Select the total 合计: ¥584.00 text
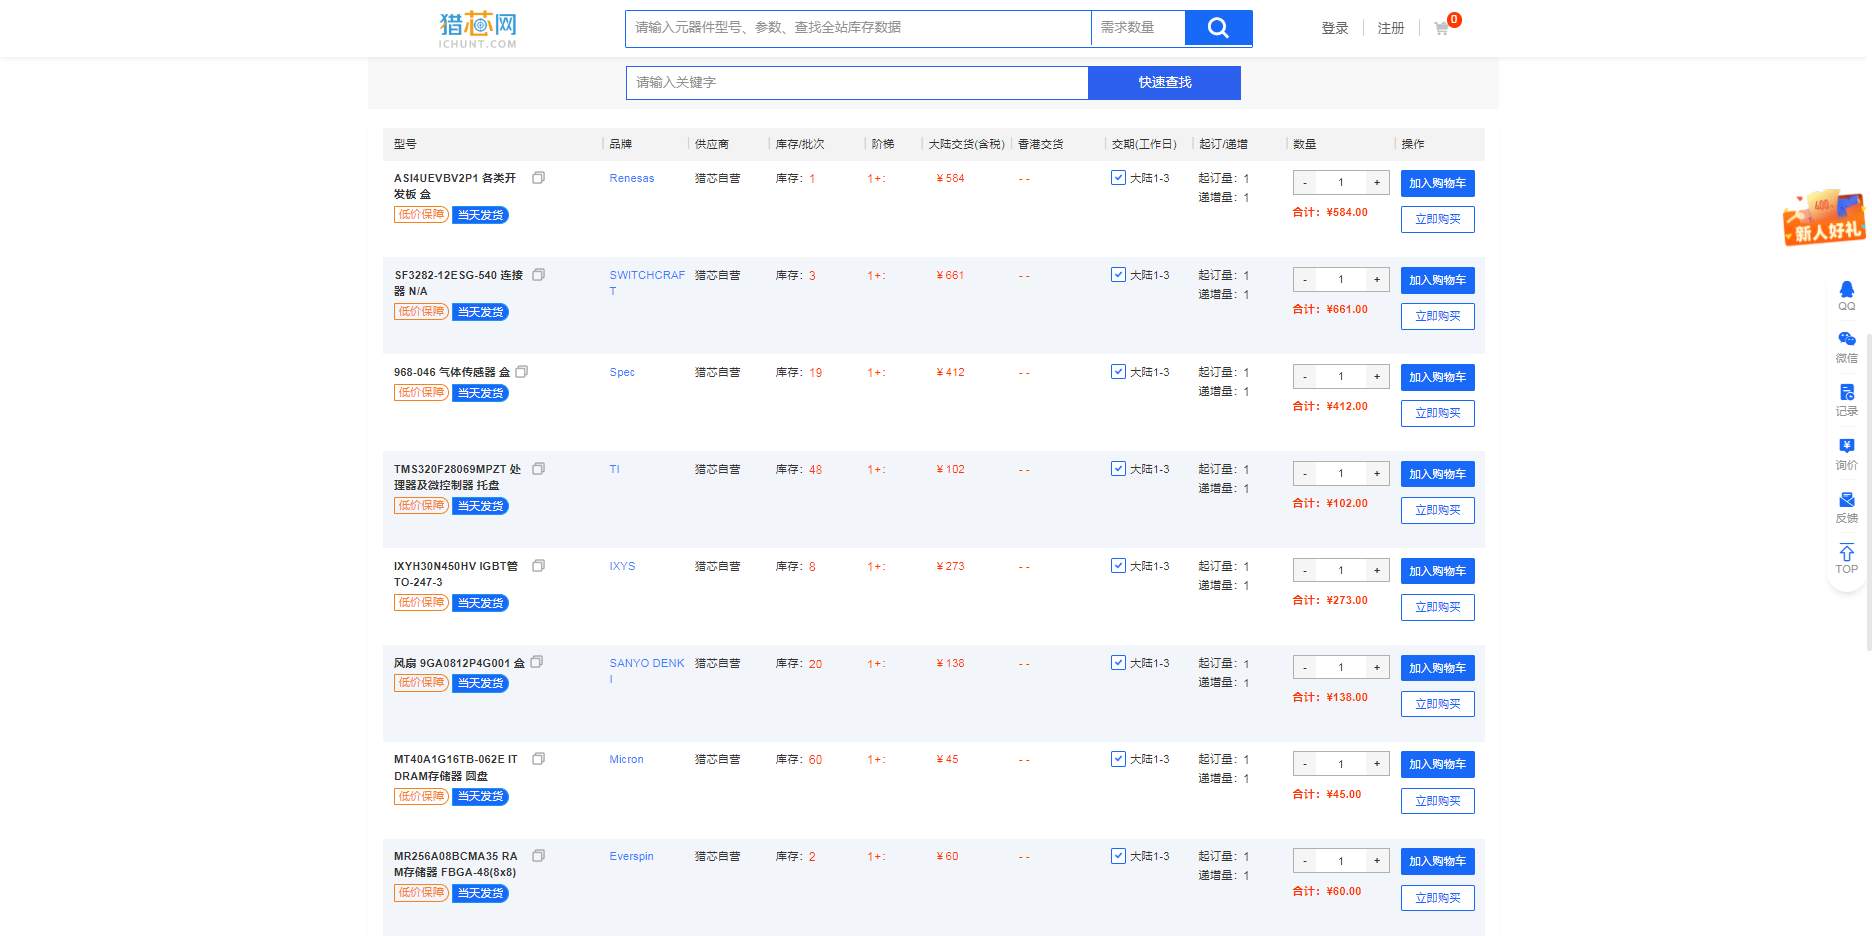The image size is (1872, 936). 1330,212
